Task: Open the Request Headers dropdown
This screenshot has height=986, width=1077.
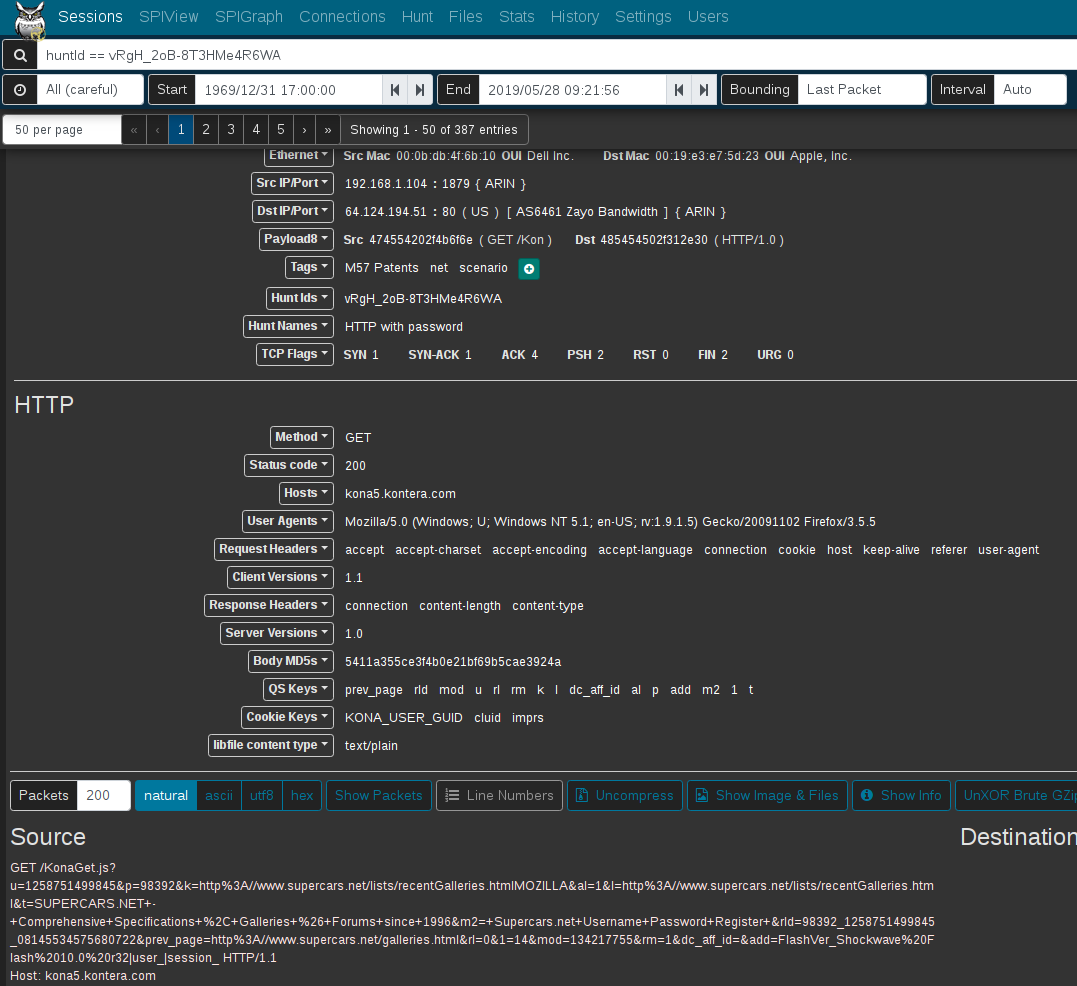Action: 273,549
